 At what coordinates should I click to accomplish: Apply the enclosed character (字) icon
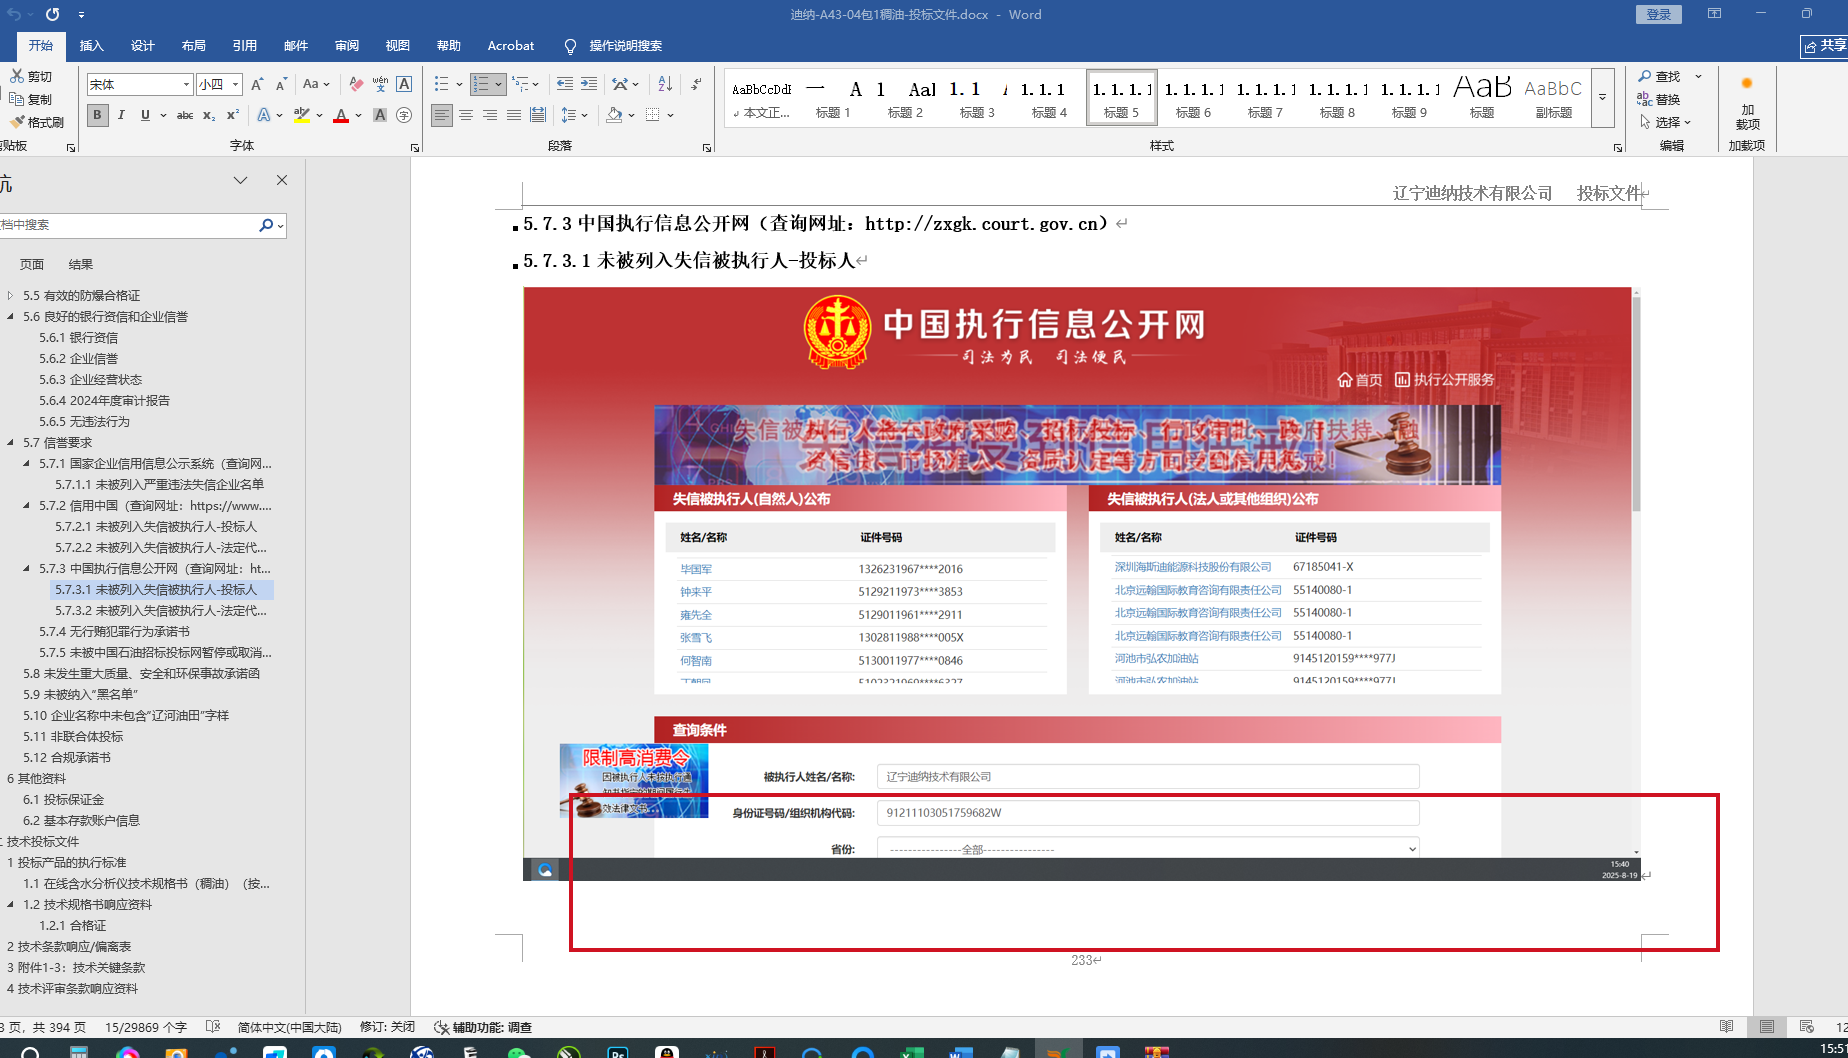click(x=404, y=115)
